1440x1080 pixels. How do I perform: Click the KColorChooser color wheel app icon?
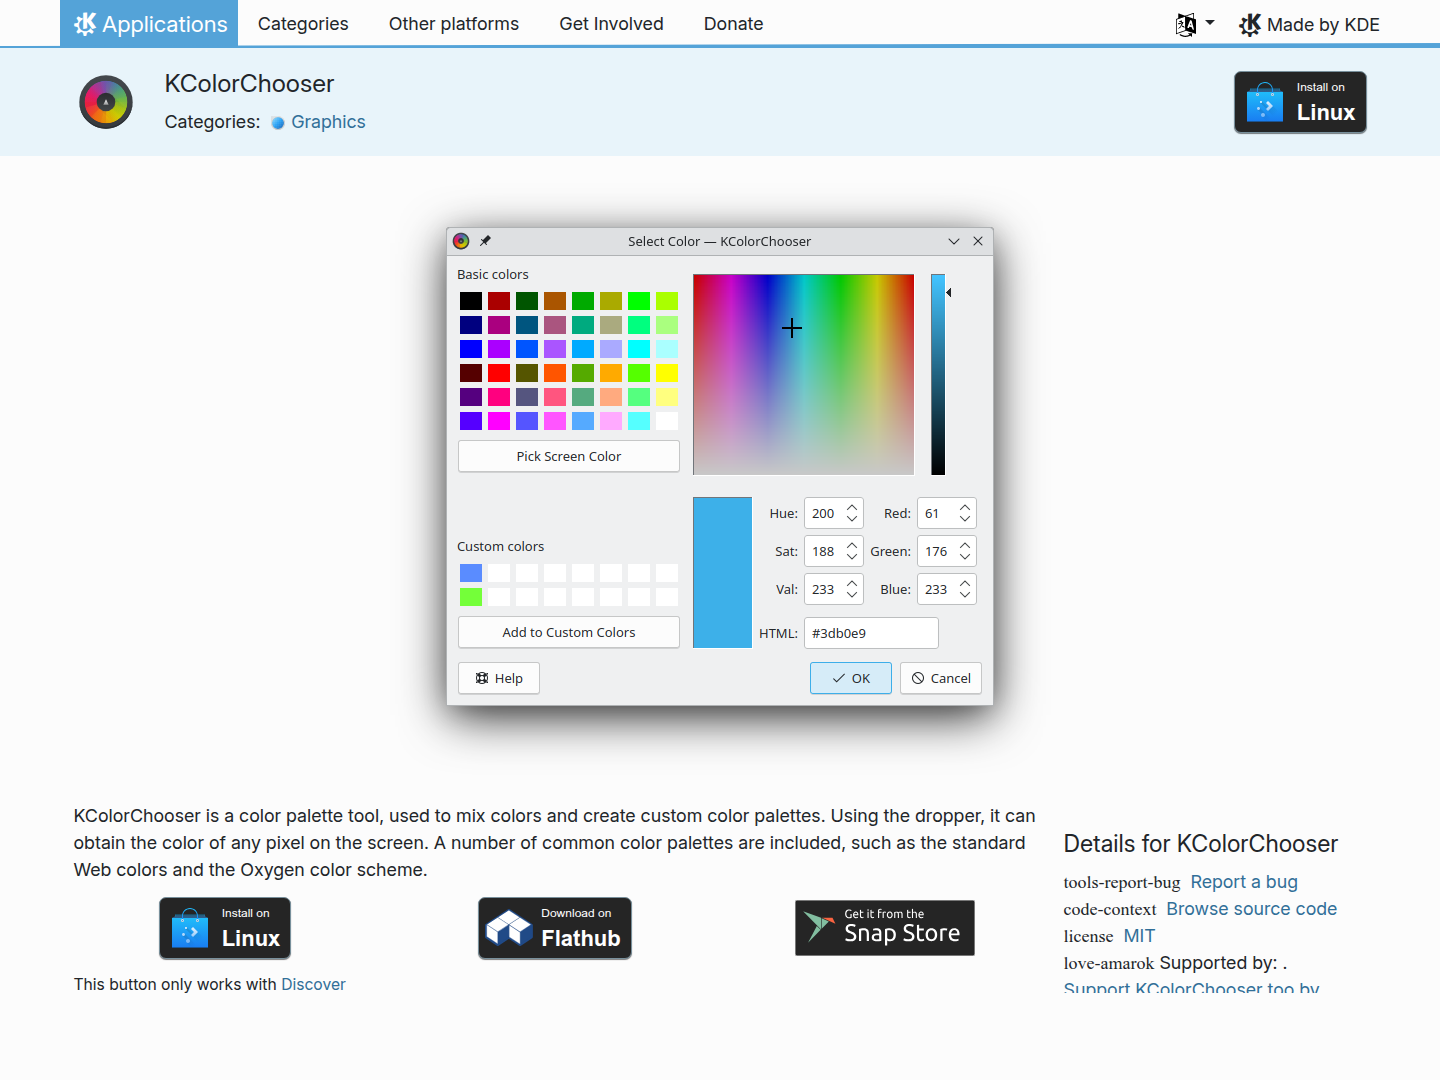(106, 102)
